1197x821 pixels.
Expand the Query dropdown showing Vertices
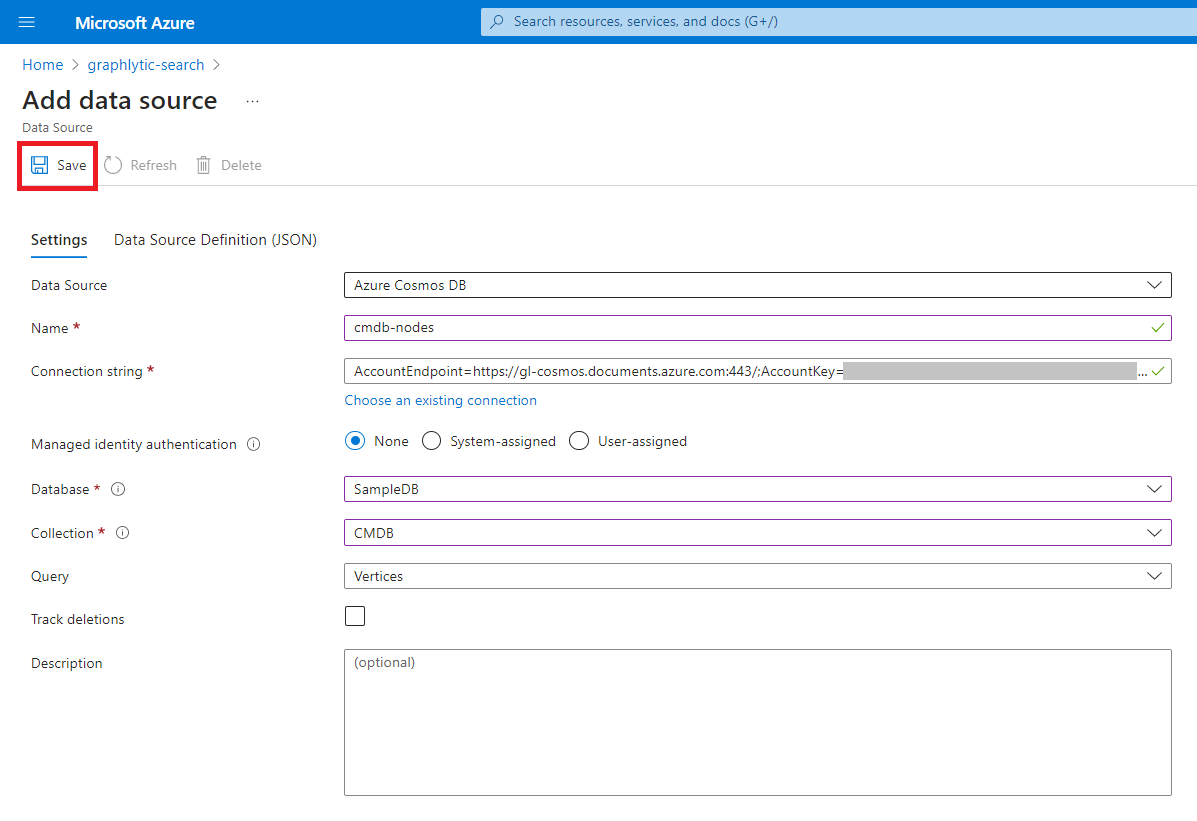point(757,576)
